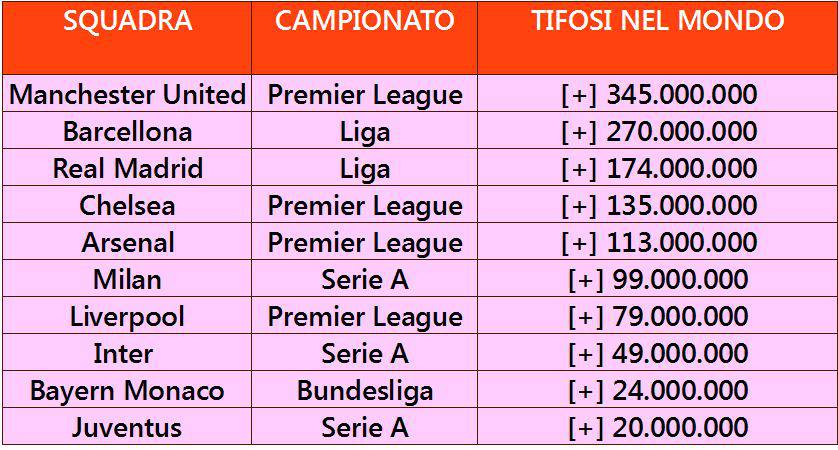Expand the [+] in Milan's row

click(x=584, y=280)
